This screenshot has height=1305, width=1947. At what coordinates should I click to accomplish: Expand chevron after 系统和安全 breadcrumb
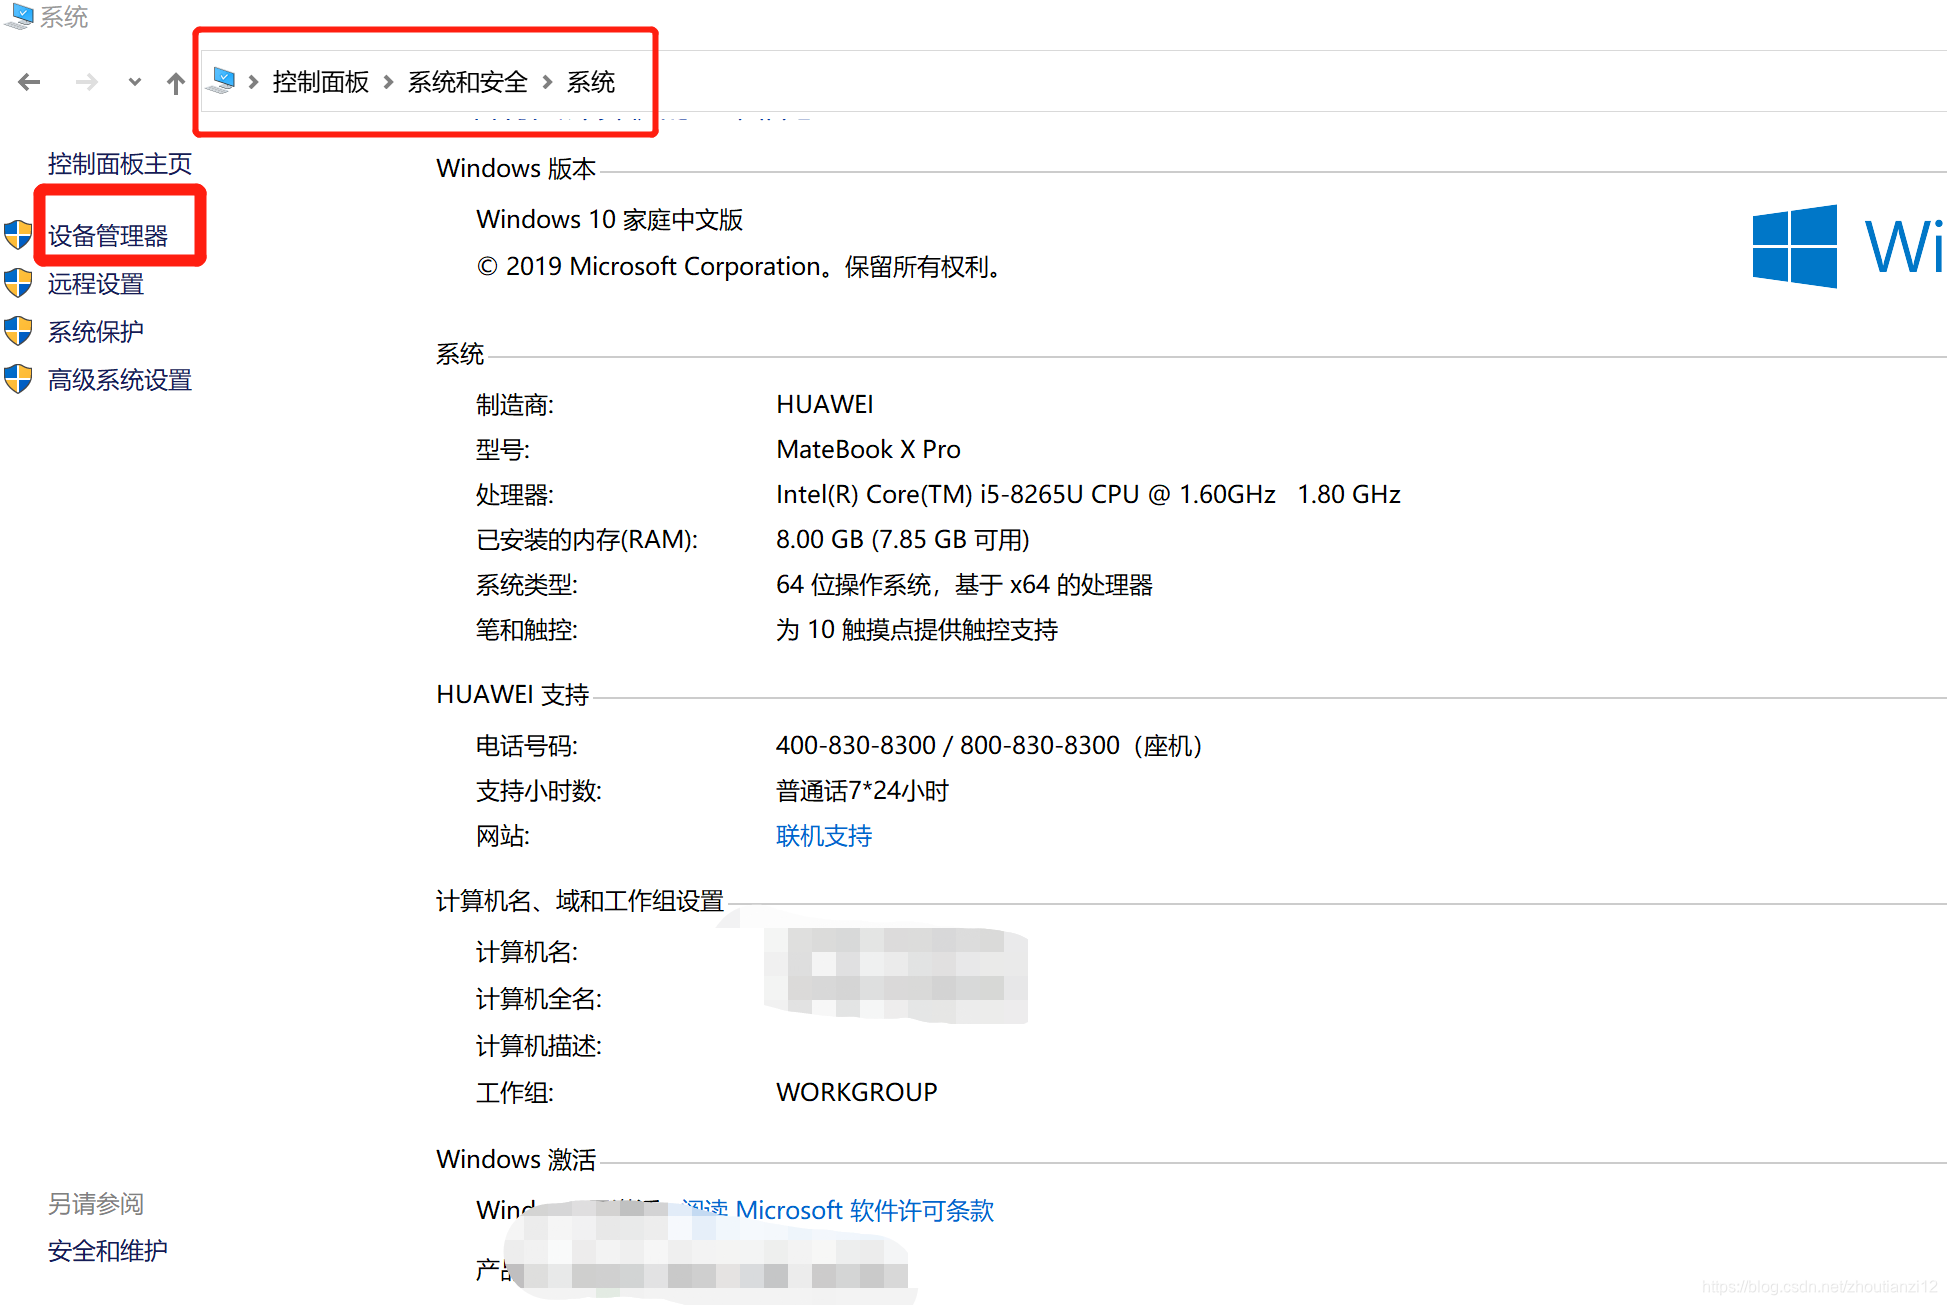(548, 82)
